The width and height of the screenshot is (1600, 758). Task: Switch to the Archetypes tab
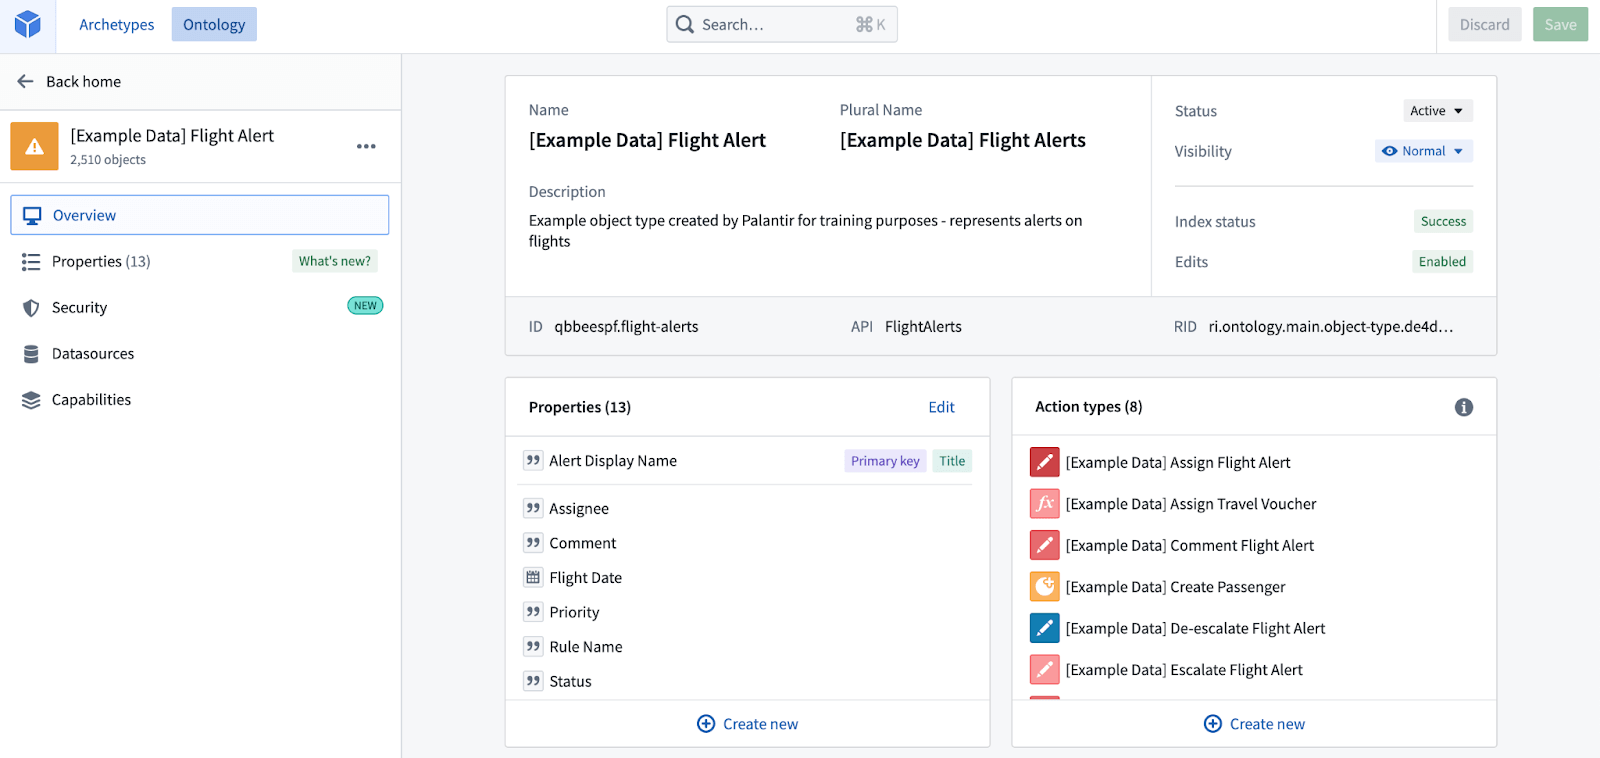coord(117,24)
